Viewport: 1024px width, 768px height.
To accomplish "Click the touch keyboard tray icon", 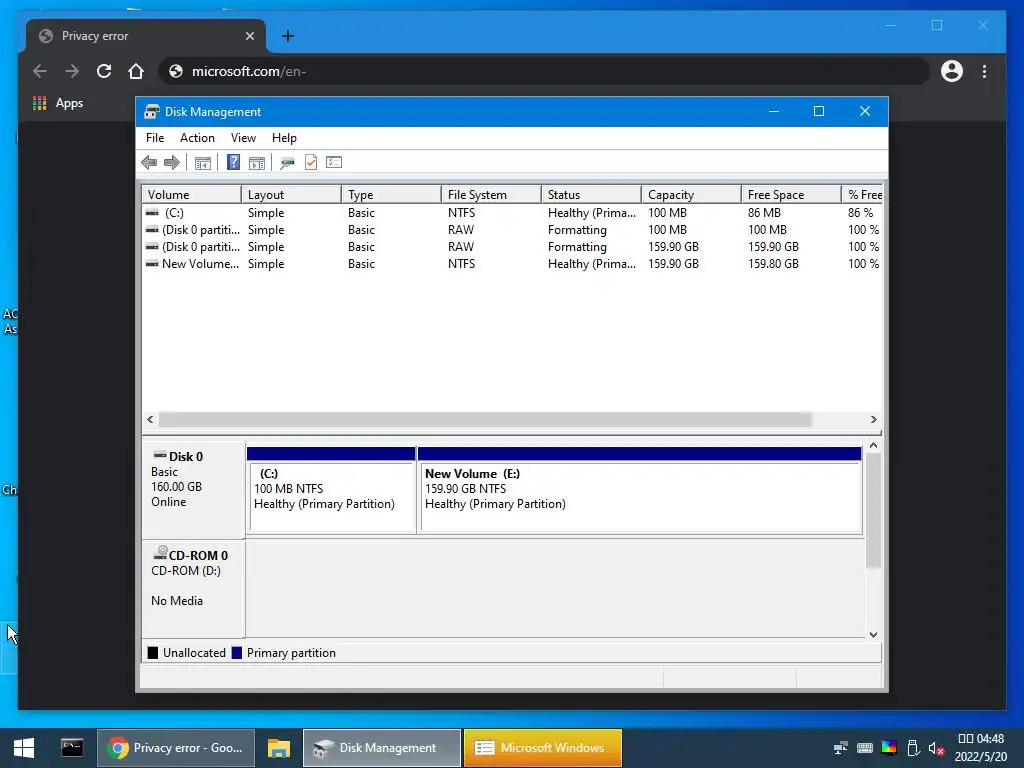I will click(865, 748).
